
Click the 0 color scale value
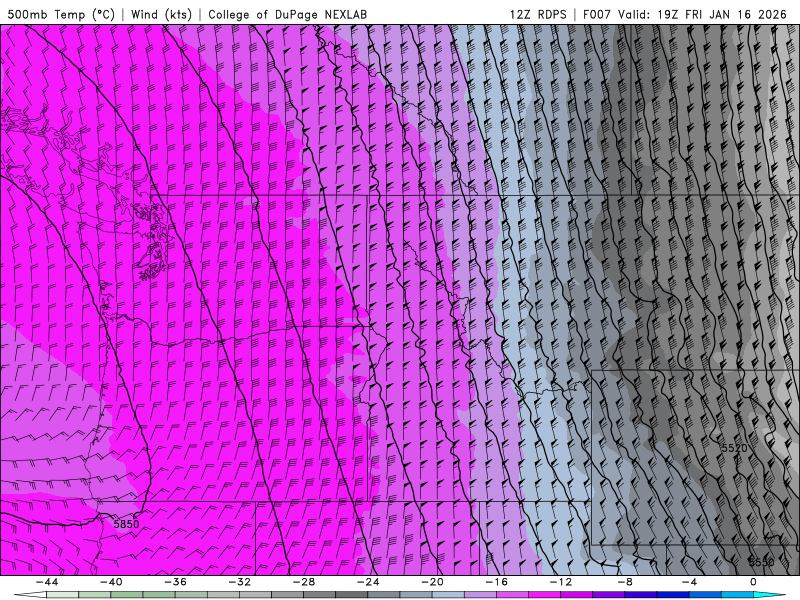[753, 582]
